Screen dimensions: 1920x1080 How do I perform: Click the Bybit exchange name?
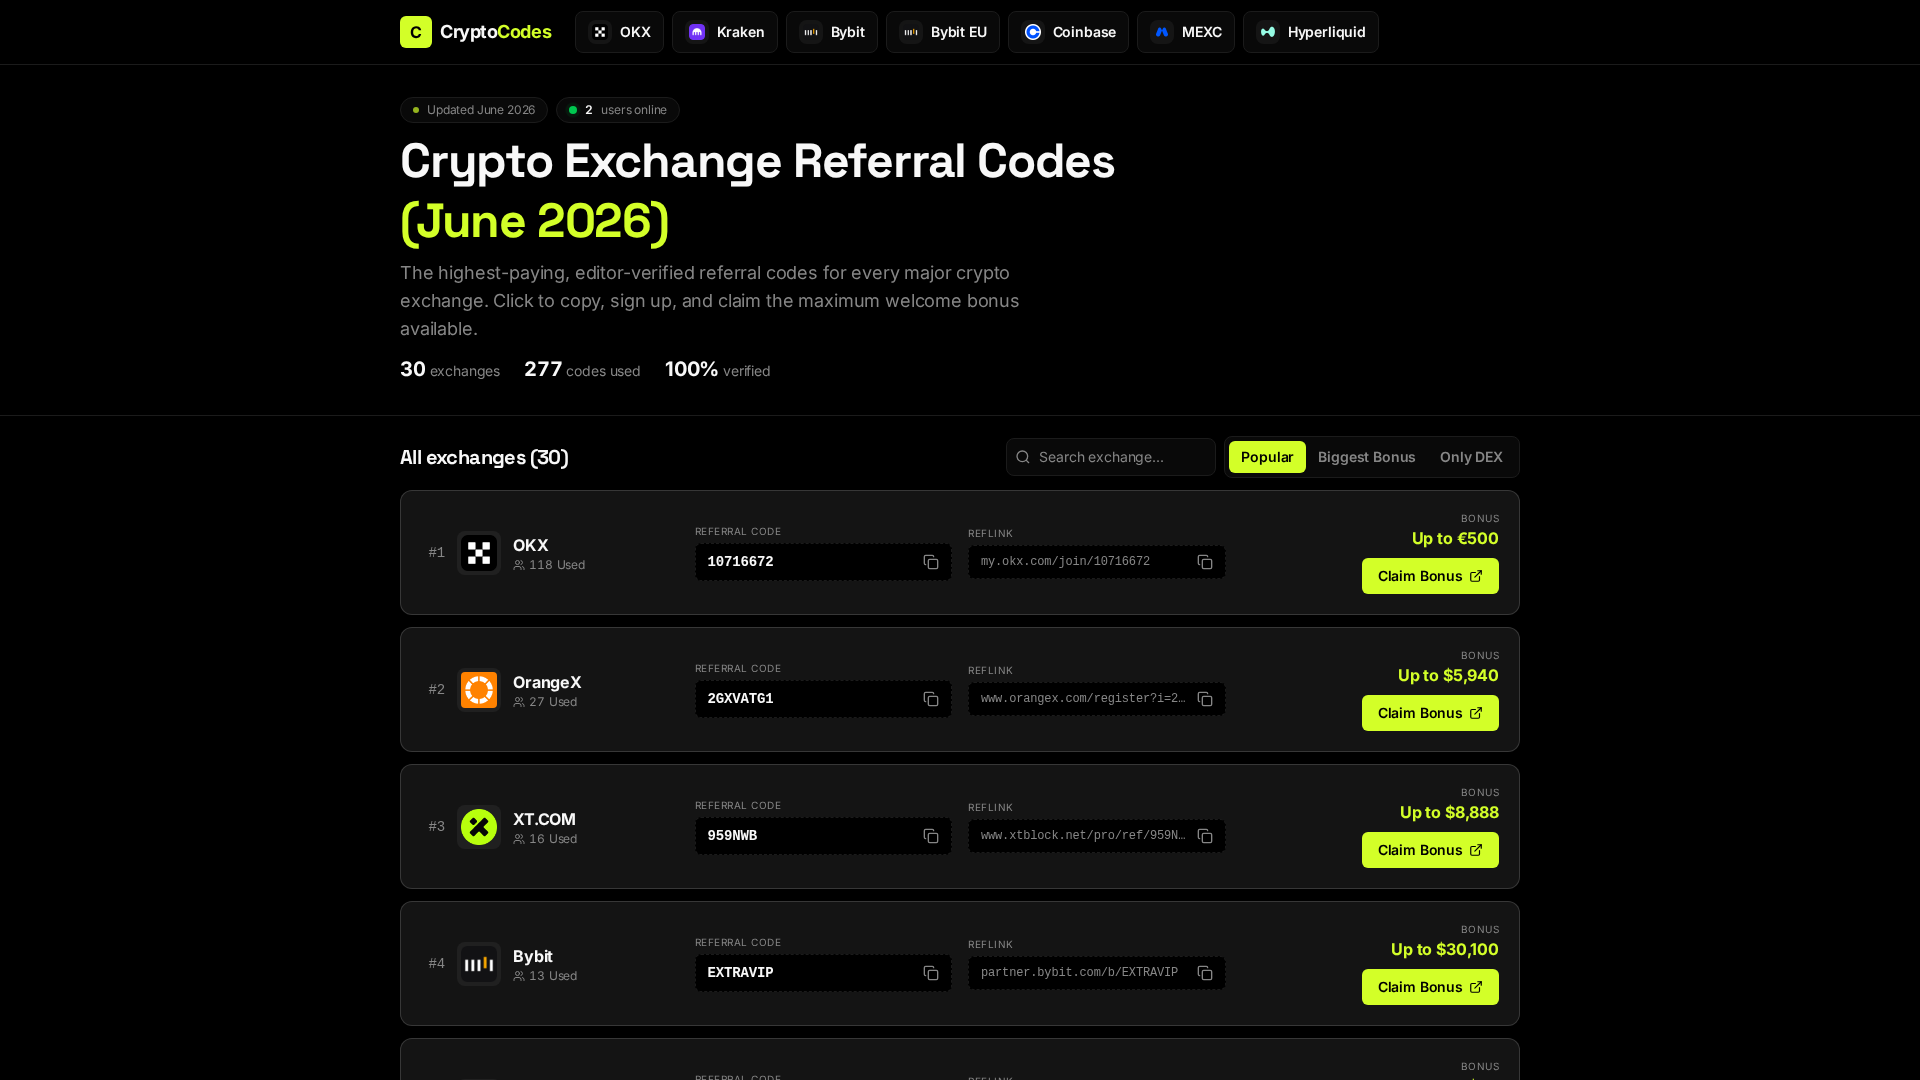pos(533,956)
